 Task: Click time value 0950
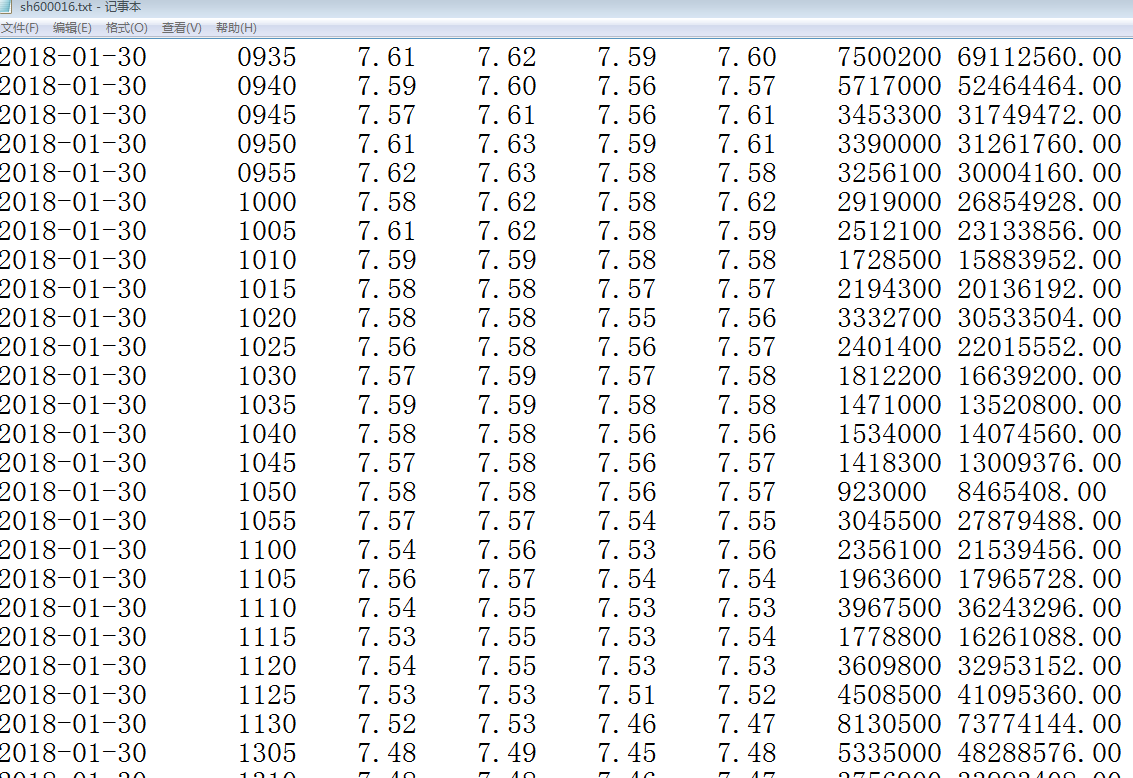[x=267, y=144]
